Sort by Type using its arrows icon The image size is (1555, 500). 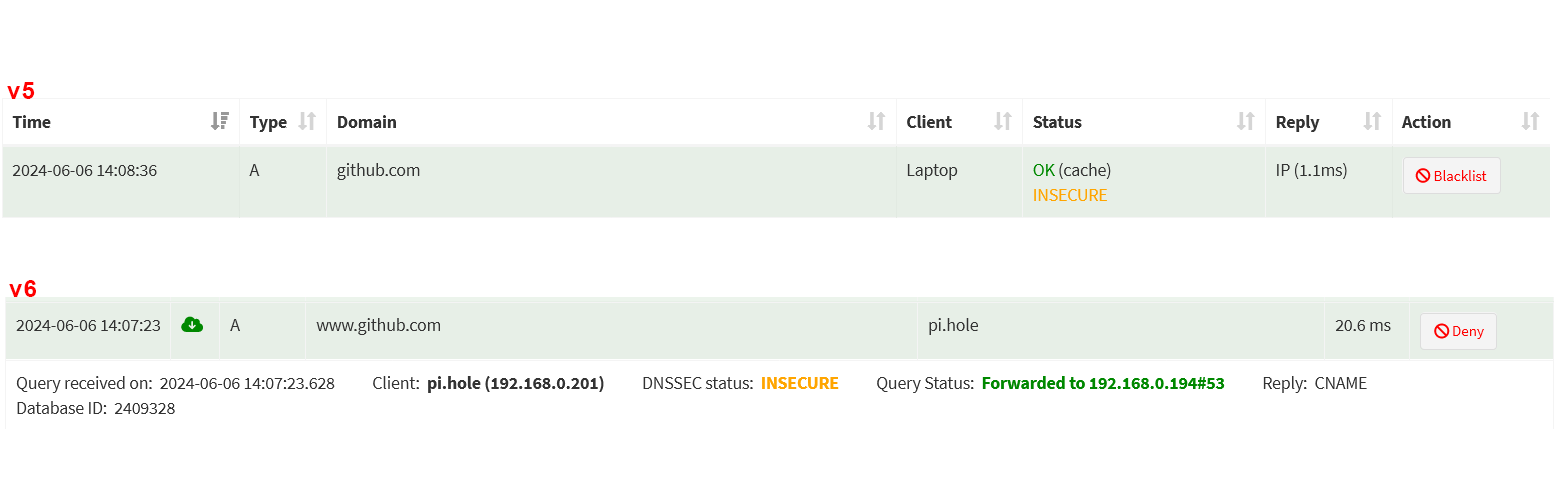coord(307,122)
